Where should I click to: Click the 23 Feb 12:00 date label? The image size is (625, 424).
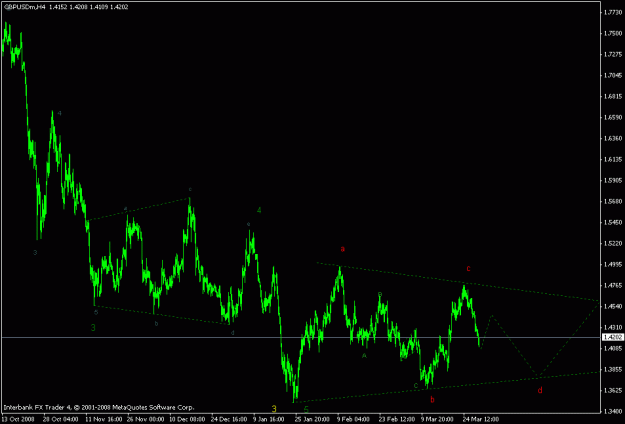(397, 419)
